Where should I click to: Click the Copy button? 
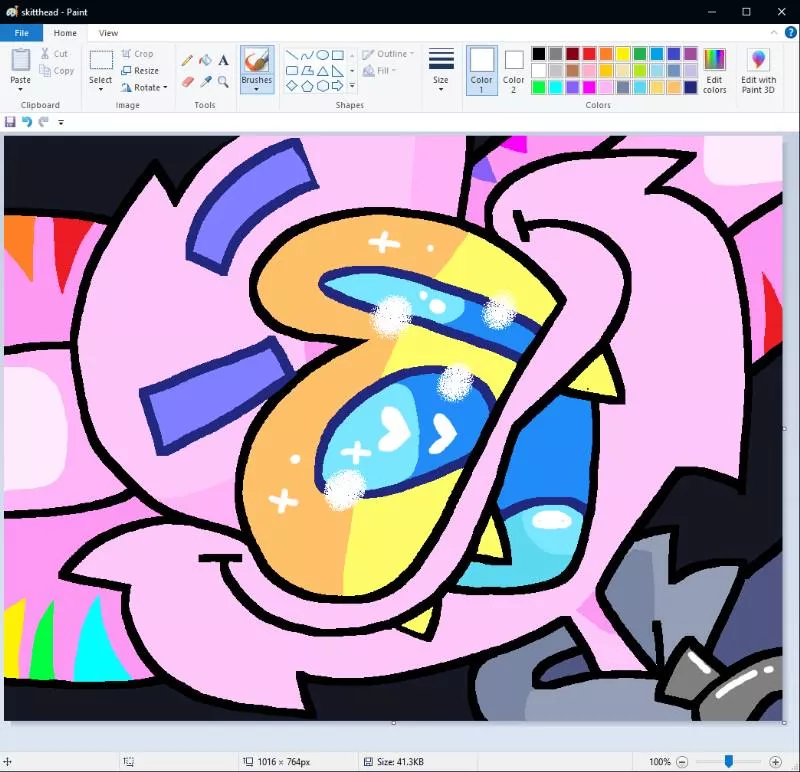click(57, 71)
